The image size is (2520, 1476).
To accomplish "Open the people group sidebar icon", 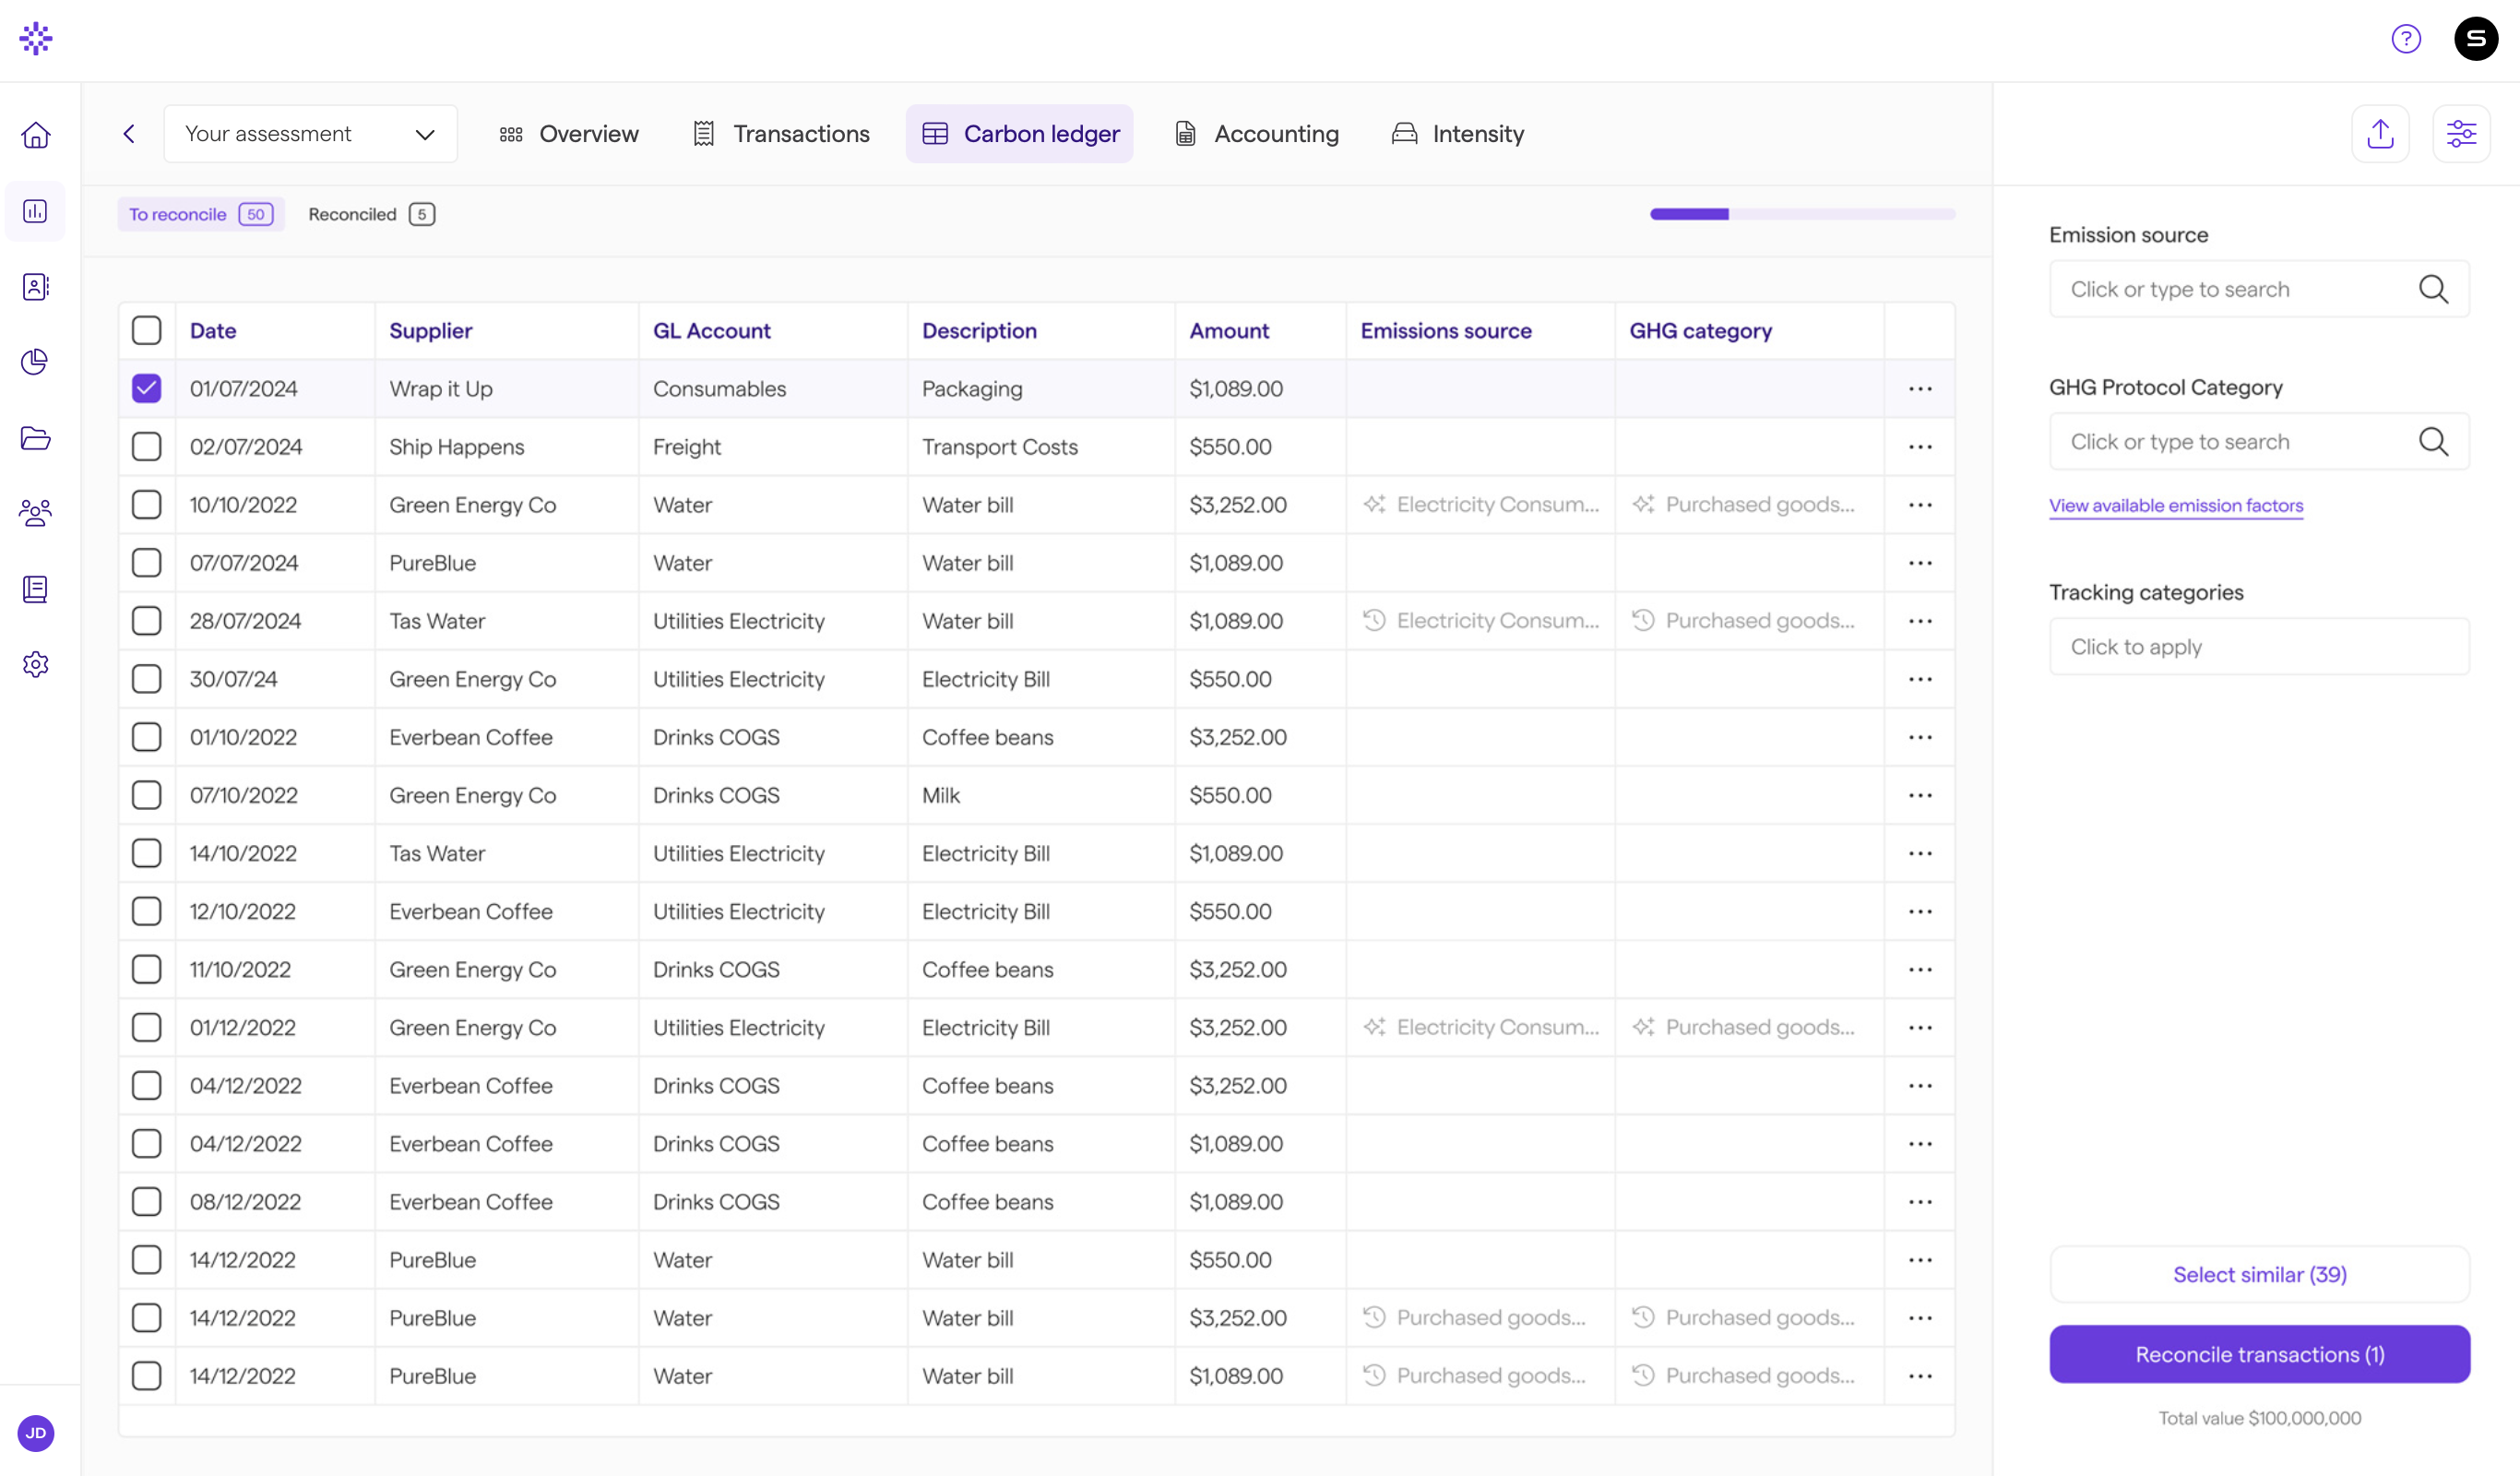I will (x=36, y=513).
